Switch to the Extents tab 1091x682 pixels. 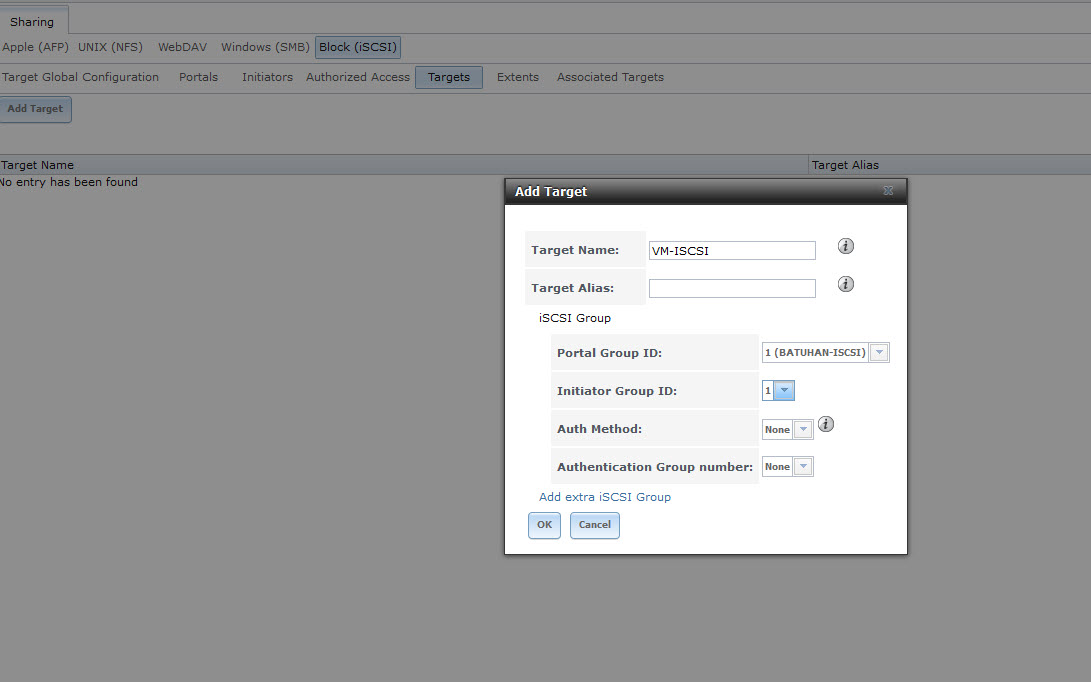[x=517, y=77]
